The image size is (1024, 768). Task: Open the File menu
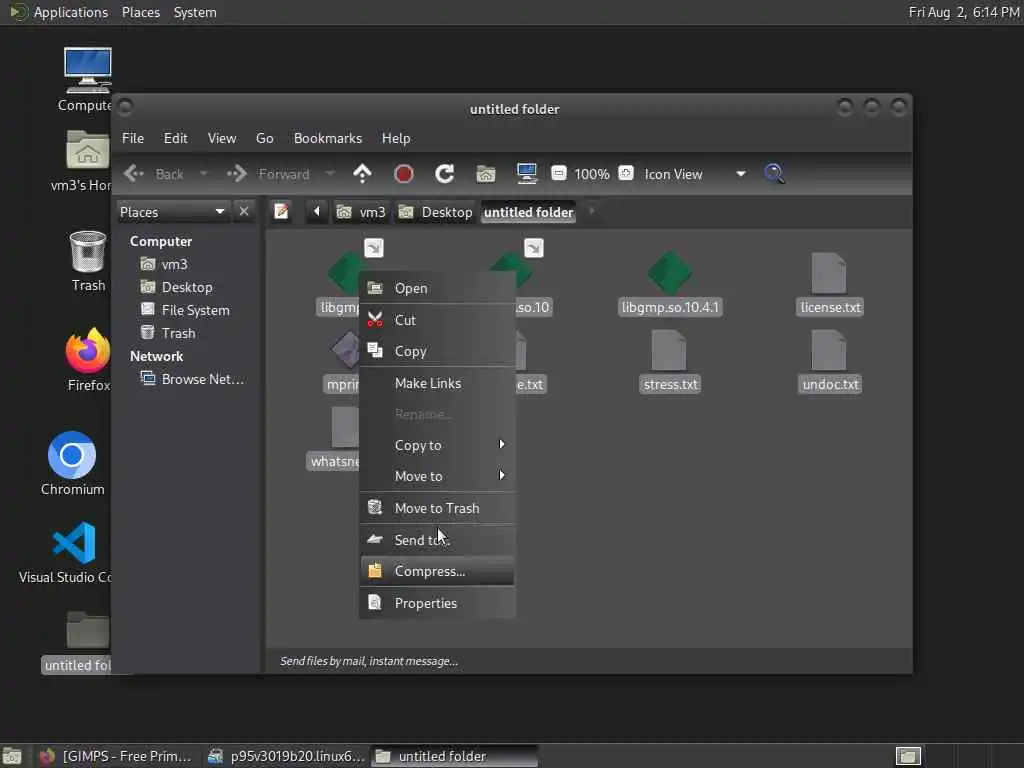tap(133, 138)
